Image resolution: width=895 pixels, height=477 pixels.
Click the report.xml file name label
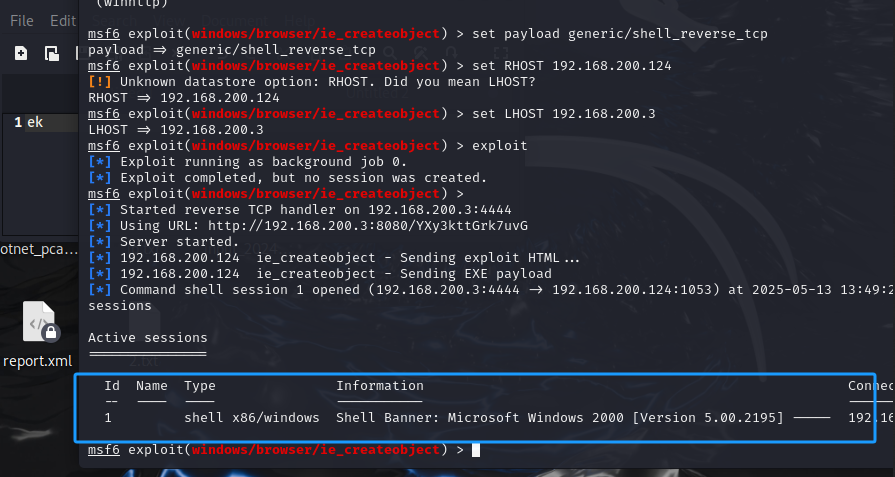(38, 361)
